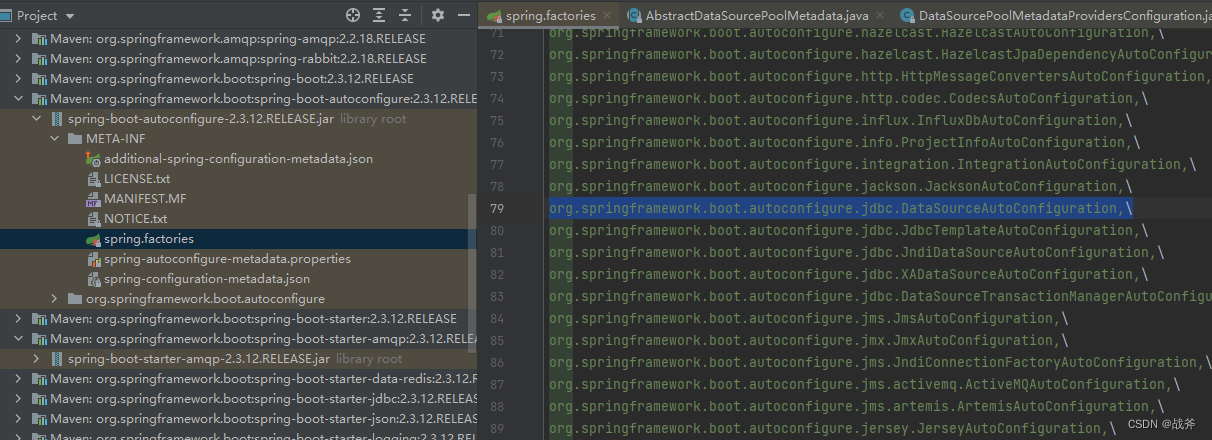Click gutter line number 79
Viewport: 1212px width, 440px height.
coord(497,208)
